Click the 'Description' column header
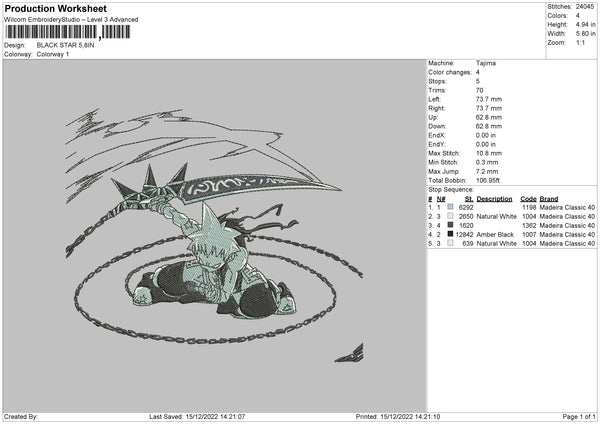The width and height of the screenshot is (600, 424). tap(494, 199)
